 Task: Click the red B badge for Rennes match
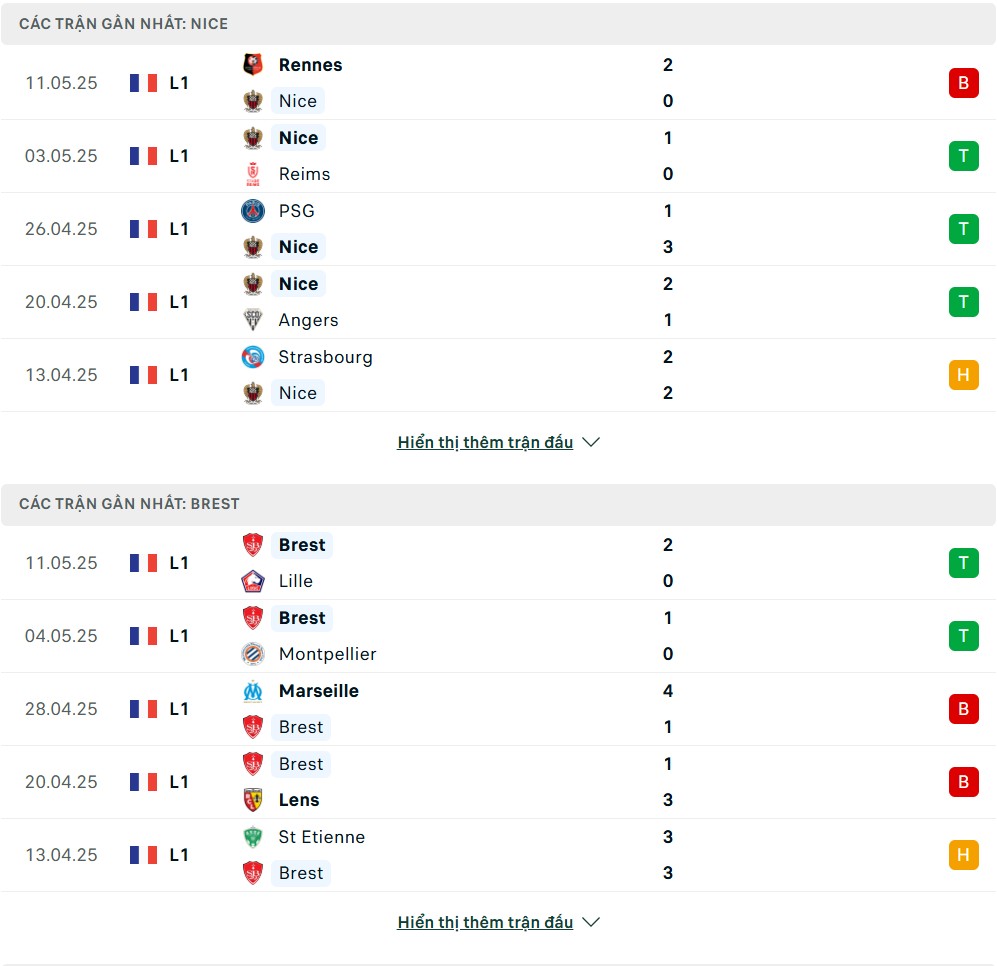click(x=963, y=83)
